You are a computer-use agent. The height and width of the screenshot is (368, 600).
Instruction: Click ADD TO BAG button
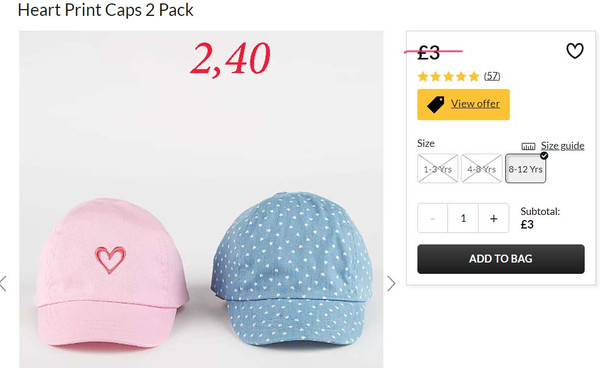coord(501,259)
